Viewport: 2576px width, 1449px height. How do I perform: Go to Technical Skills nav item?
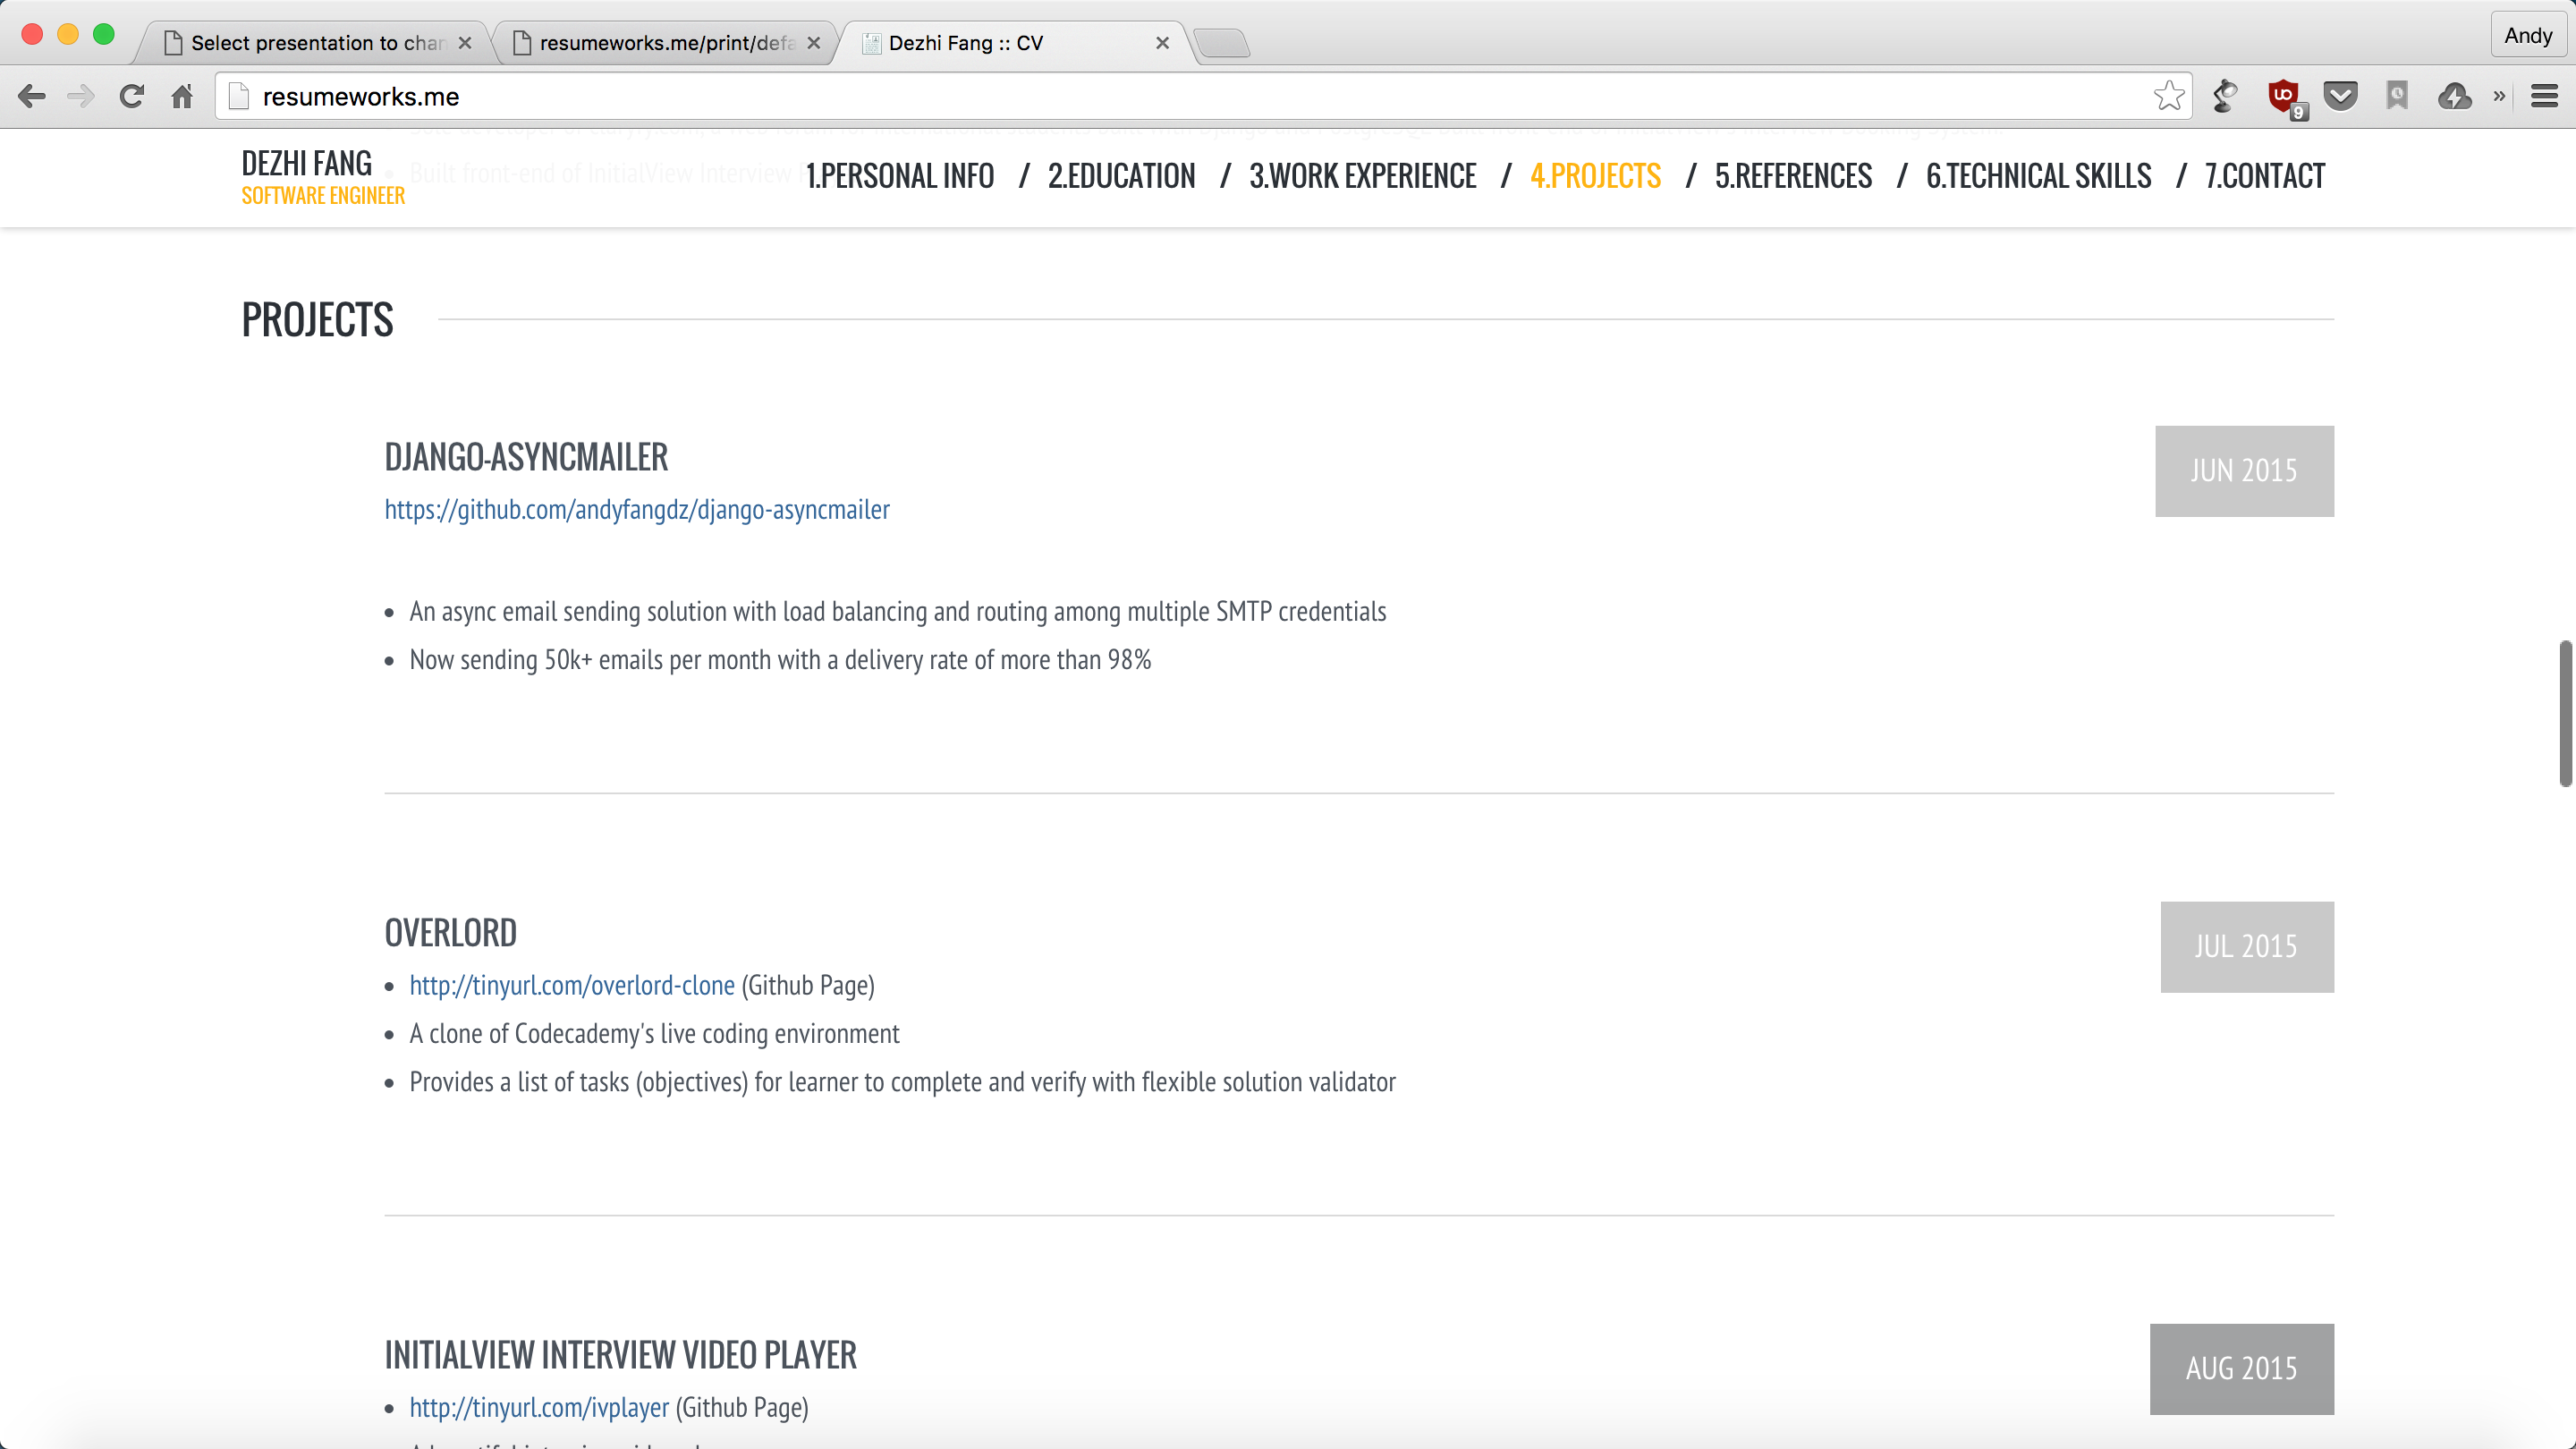pyautogui.click(x=2038, y=176)
